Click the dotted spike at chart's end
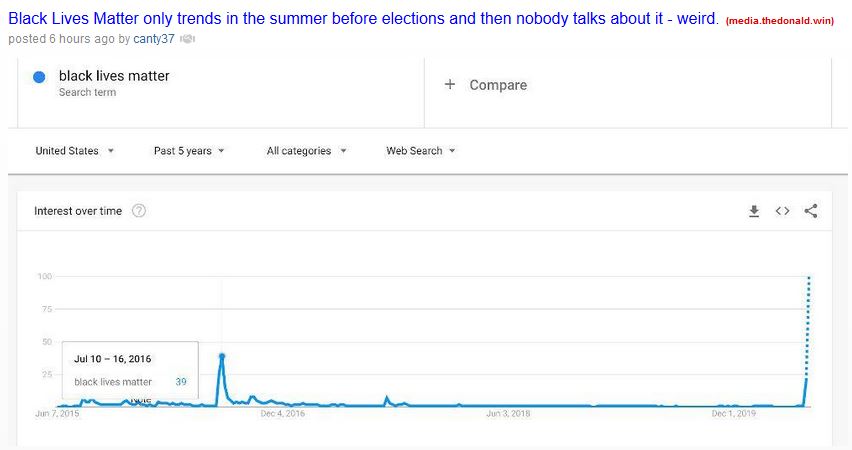 pyautogui.click(x=808, y=326)
